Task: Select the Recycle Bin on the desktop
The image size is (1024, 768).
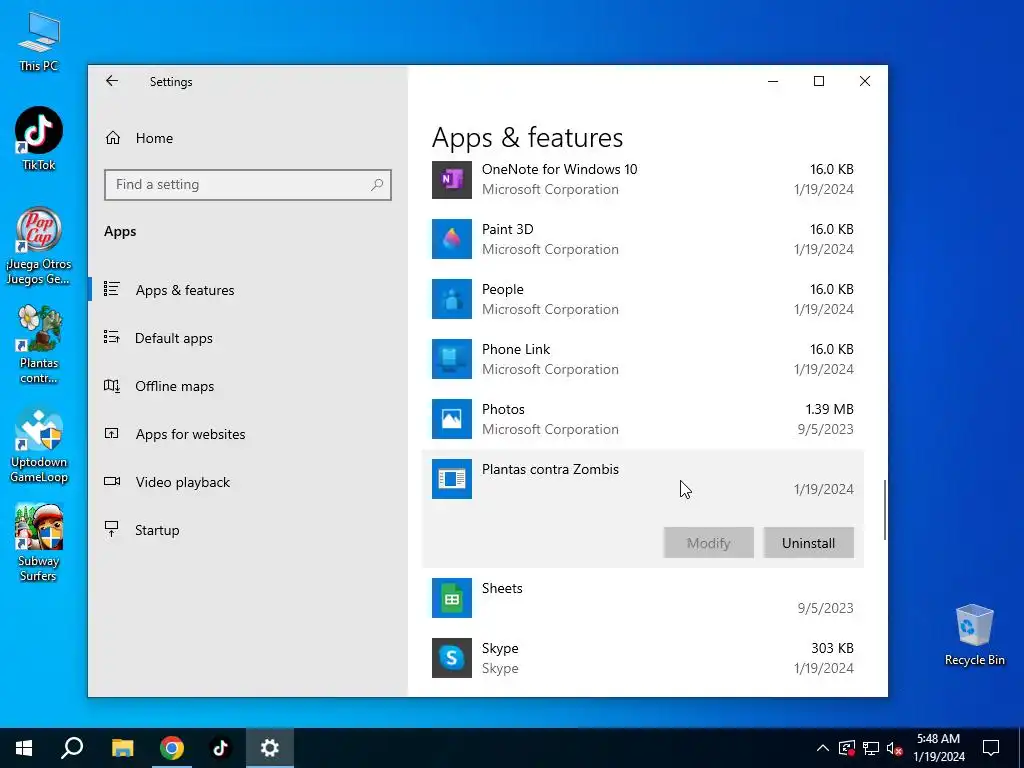Action: 974,635
